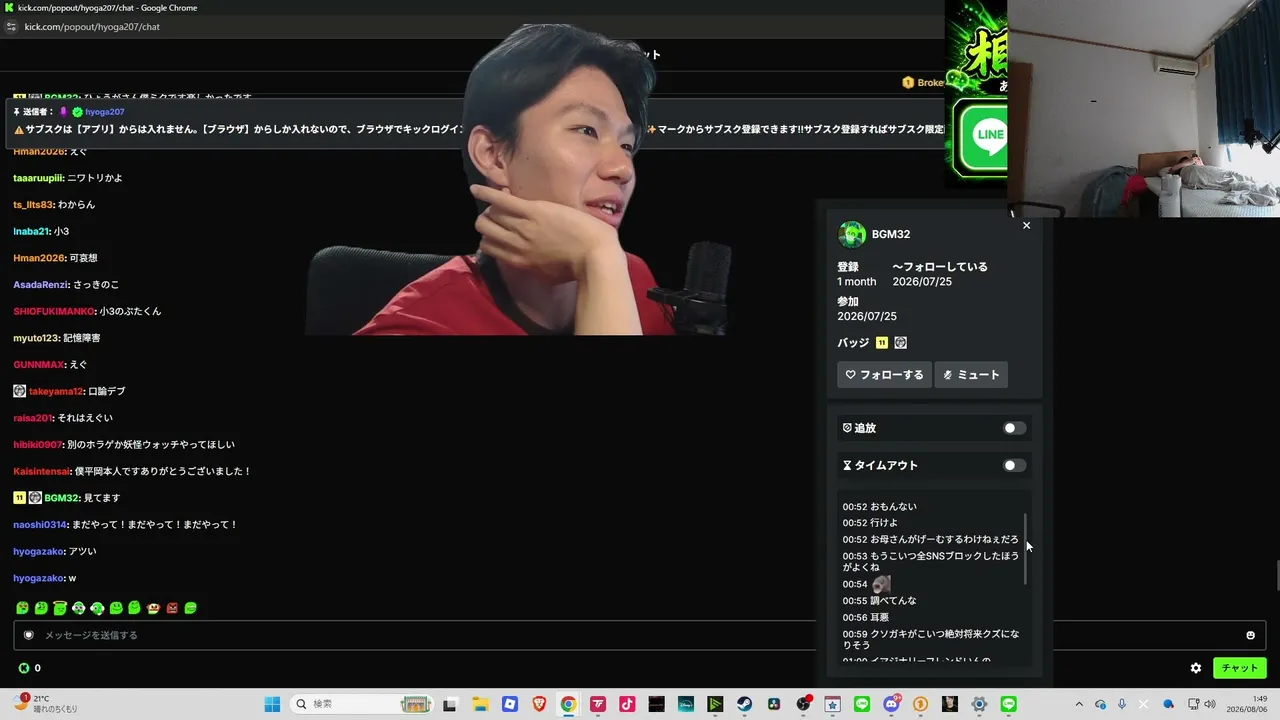Show hidden system tray icons chevron
The width and height of the screenshot is (1280, 720).
1079,704
